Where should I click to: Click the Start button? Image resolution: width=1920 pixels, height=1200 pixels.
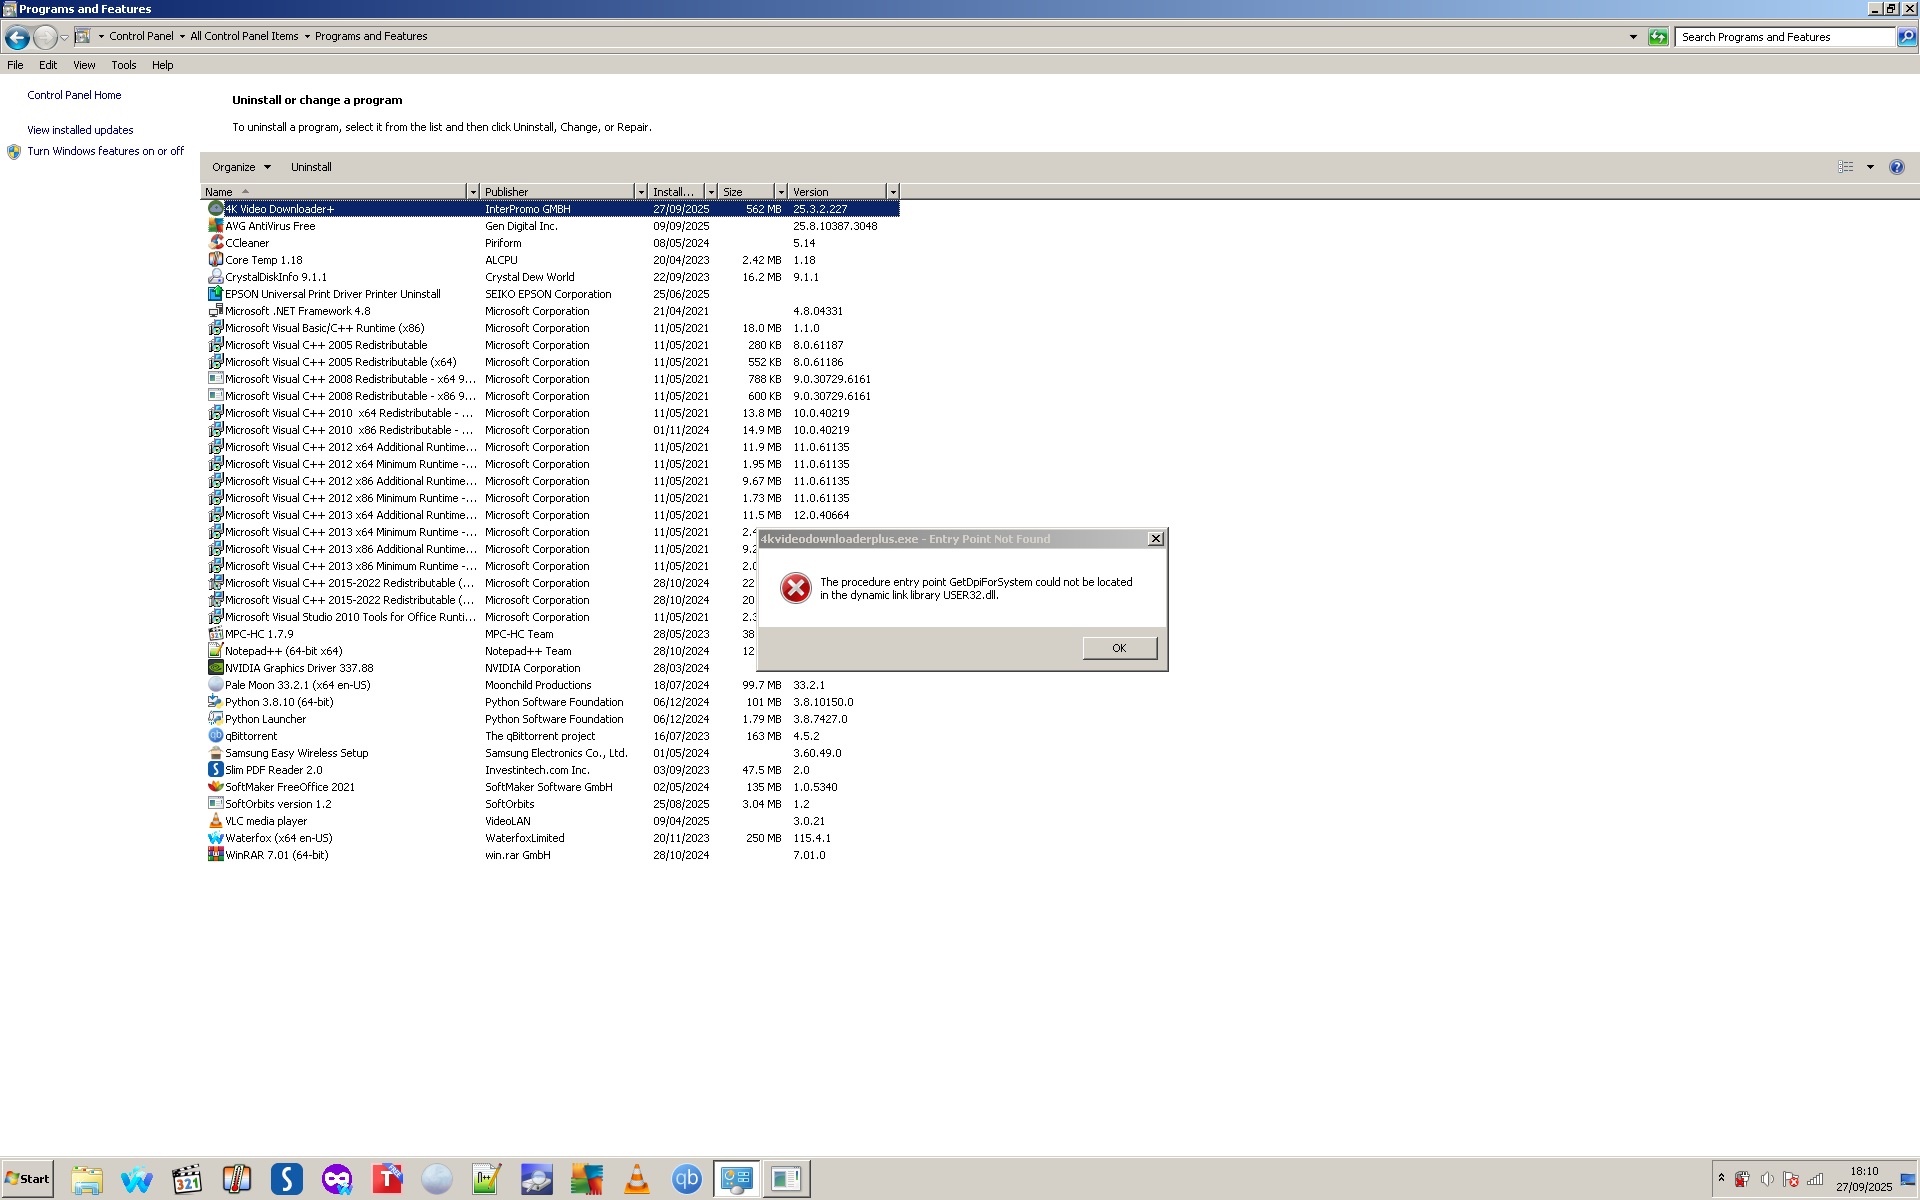coord(28,1179)
